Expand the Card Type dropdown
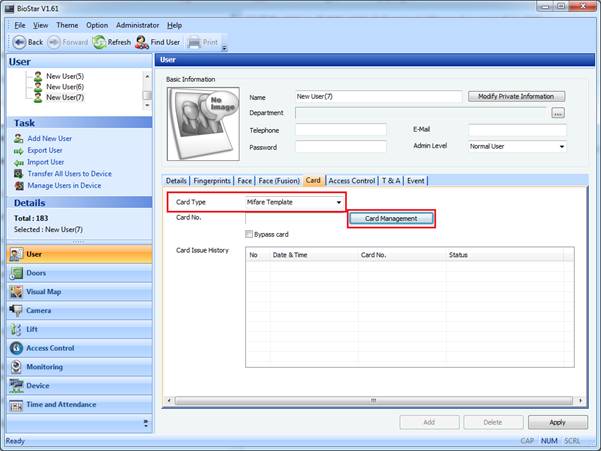Image resolution: width=601 pixels, height=451 pixels. tap(339, 202)
